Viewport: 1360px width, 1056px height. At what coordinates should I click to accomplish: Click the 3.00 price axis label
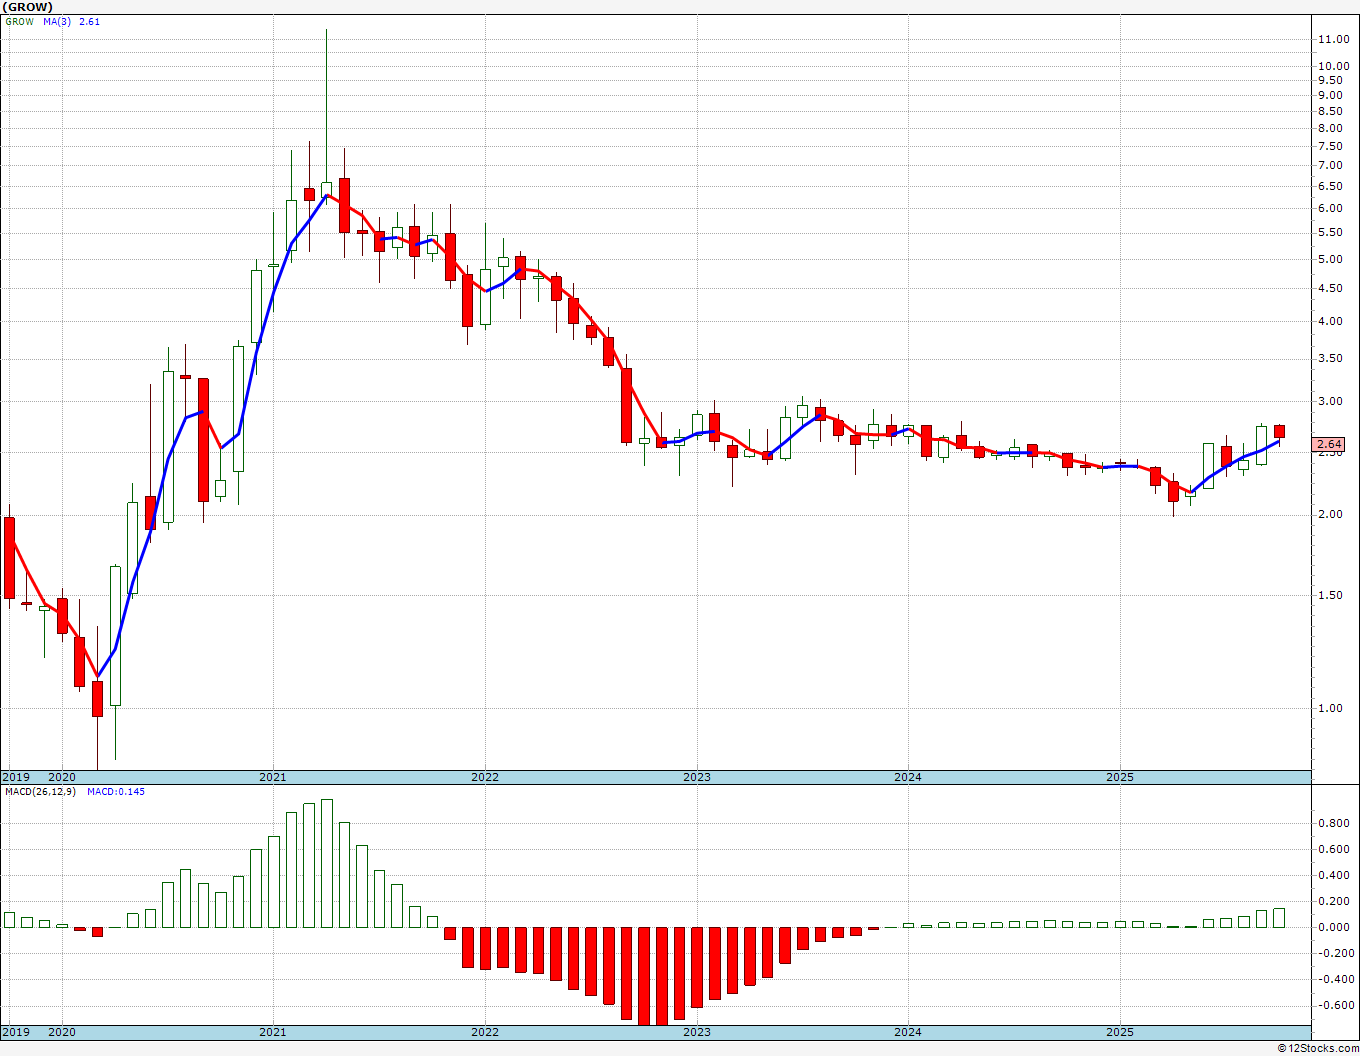[1329, 402]
